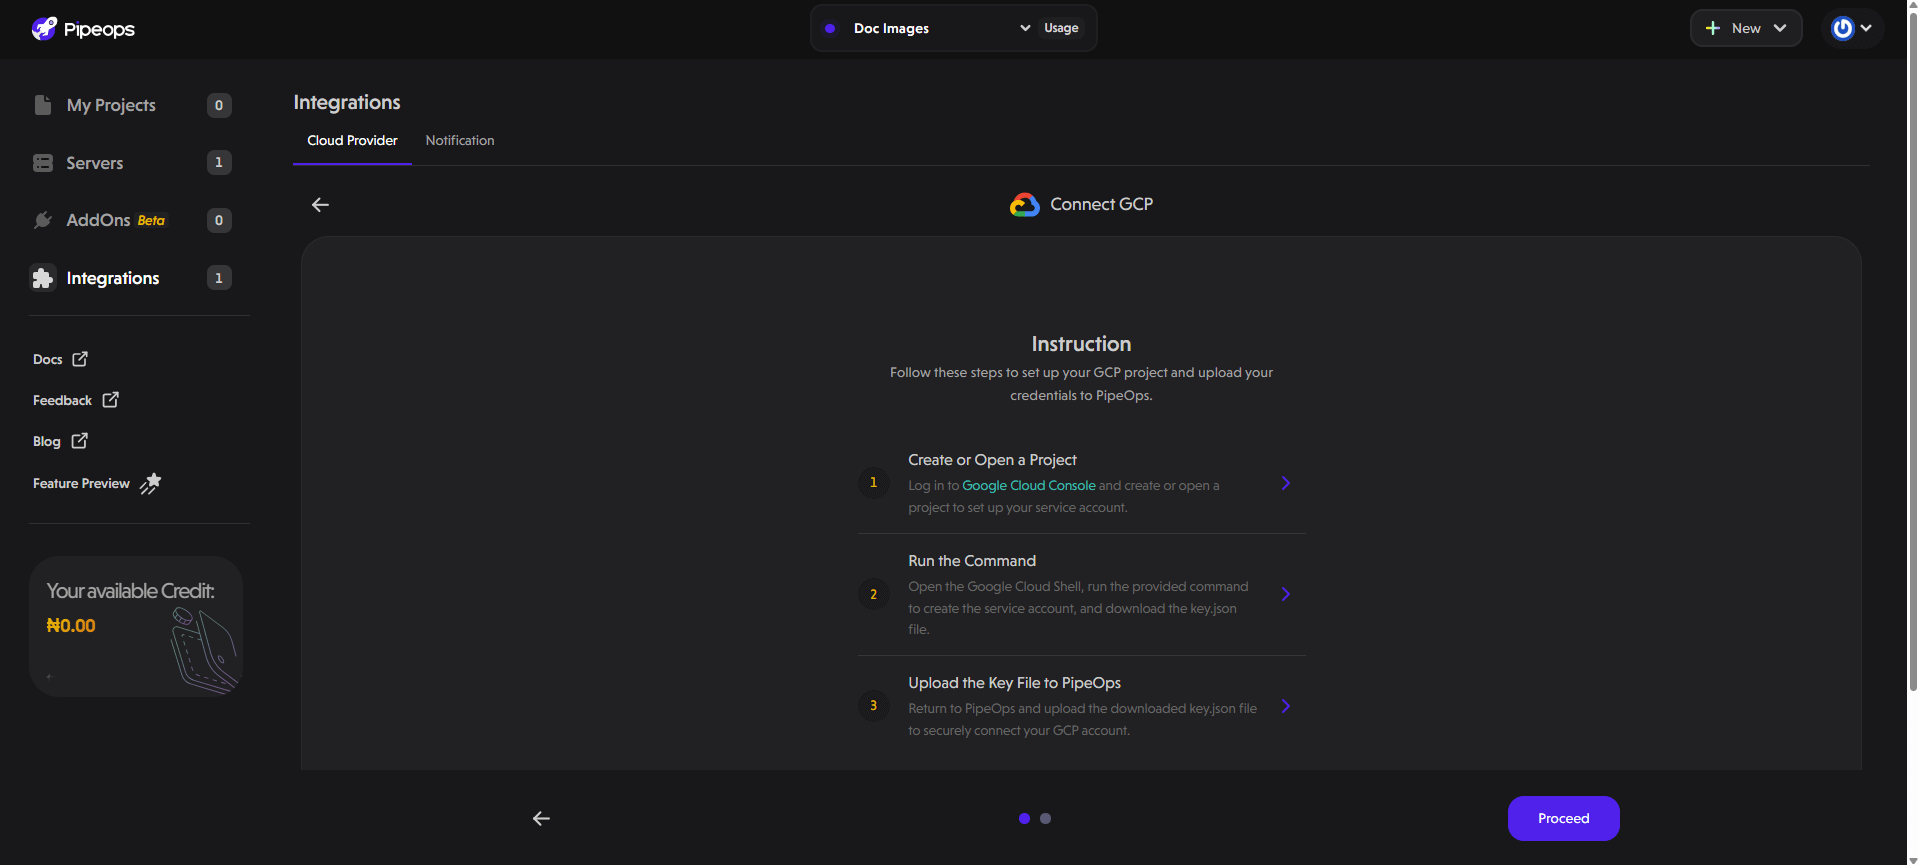Click step number 2 circle
The height and width of the screenshot is (865, 1919).
pyautogui.click(x=873, y=594)
